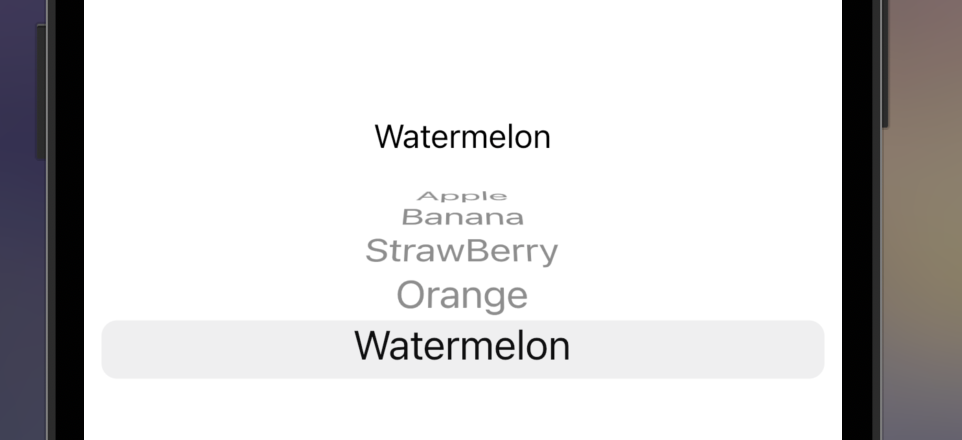This screenshot has height=440, width=962.
Task: Click white space right of StrawBerry item
Action: pos(699,251)
